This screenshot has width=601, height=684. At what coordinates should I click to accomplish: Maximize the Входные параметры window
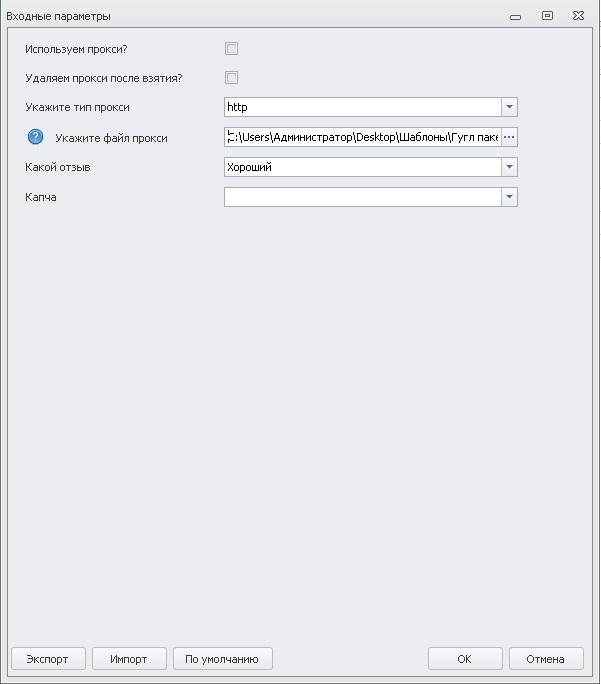[547, 16]
